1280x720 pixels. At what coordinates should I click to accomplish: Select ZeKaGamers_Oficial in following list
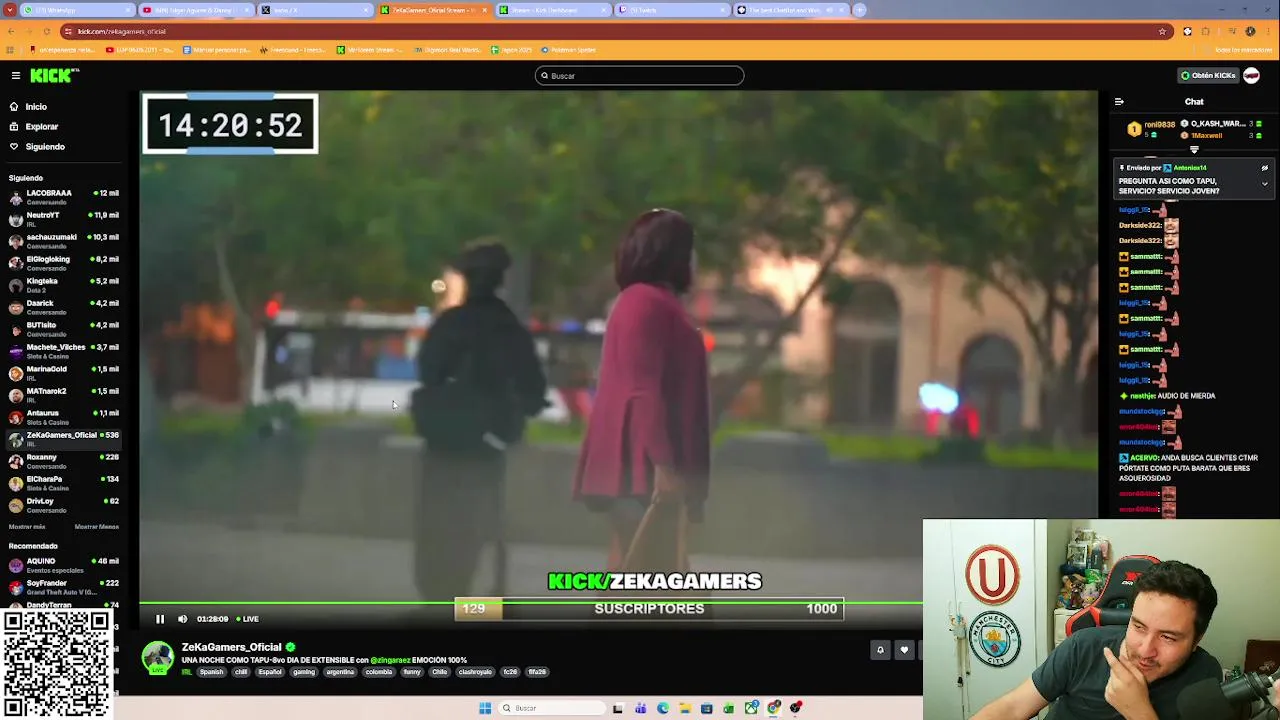[x=64, y=438]
